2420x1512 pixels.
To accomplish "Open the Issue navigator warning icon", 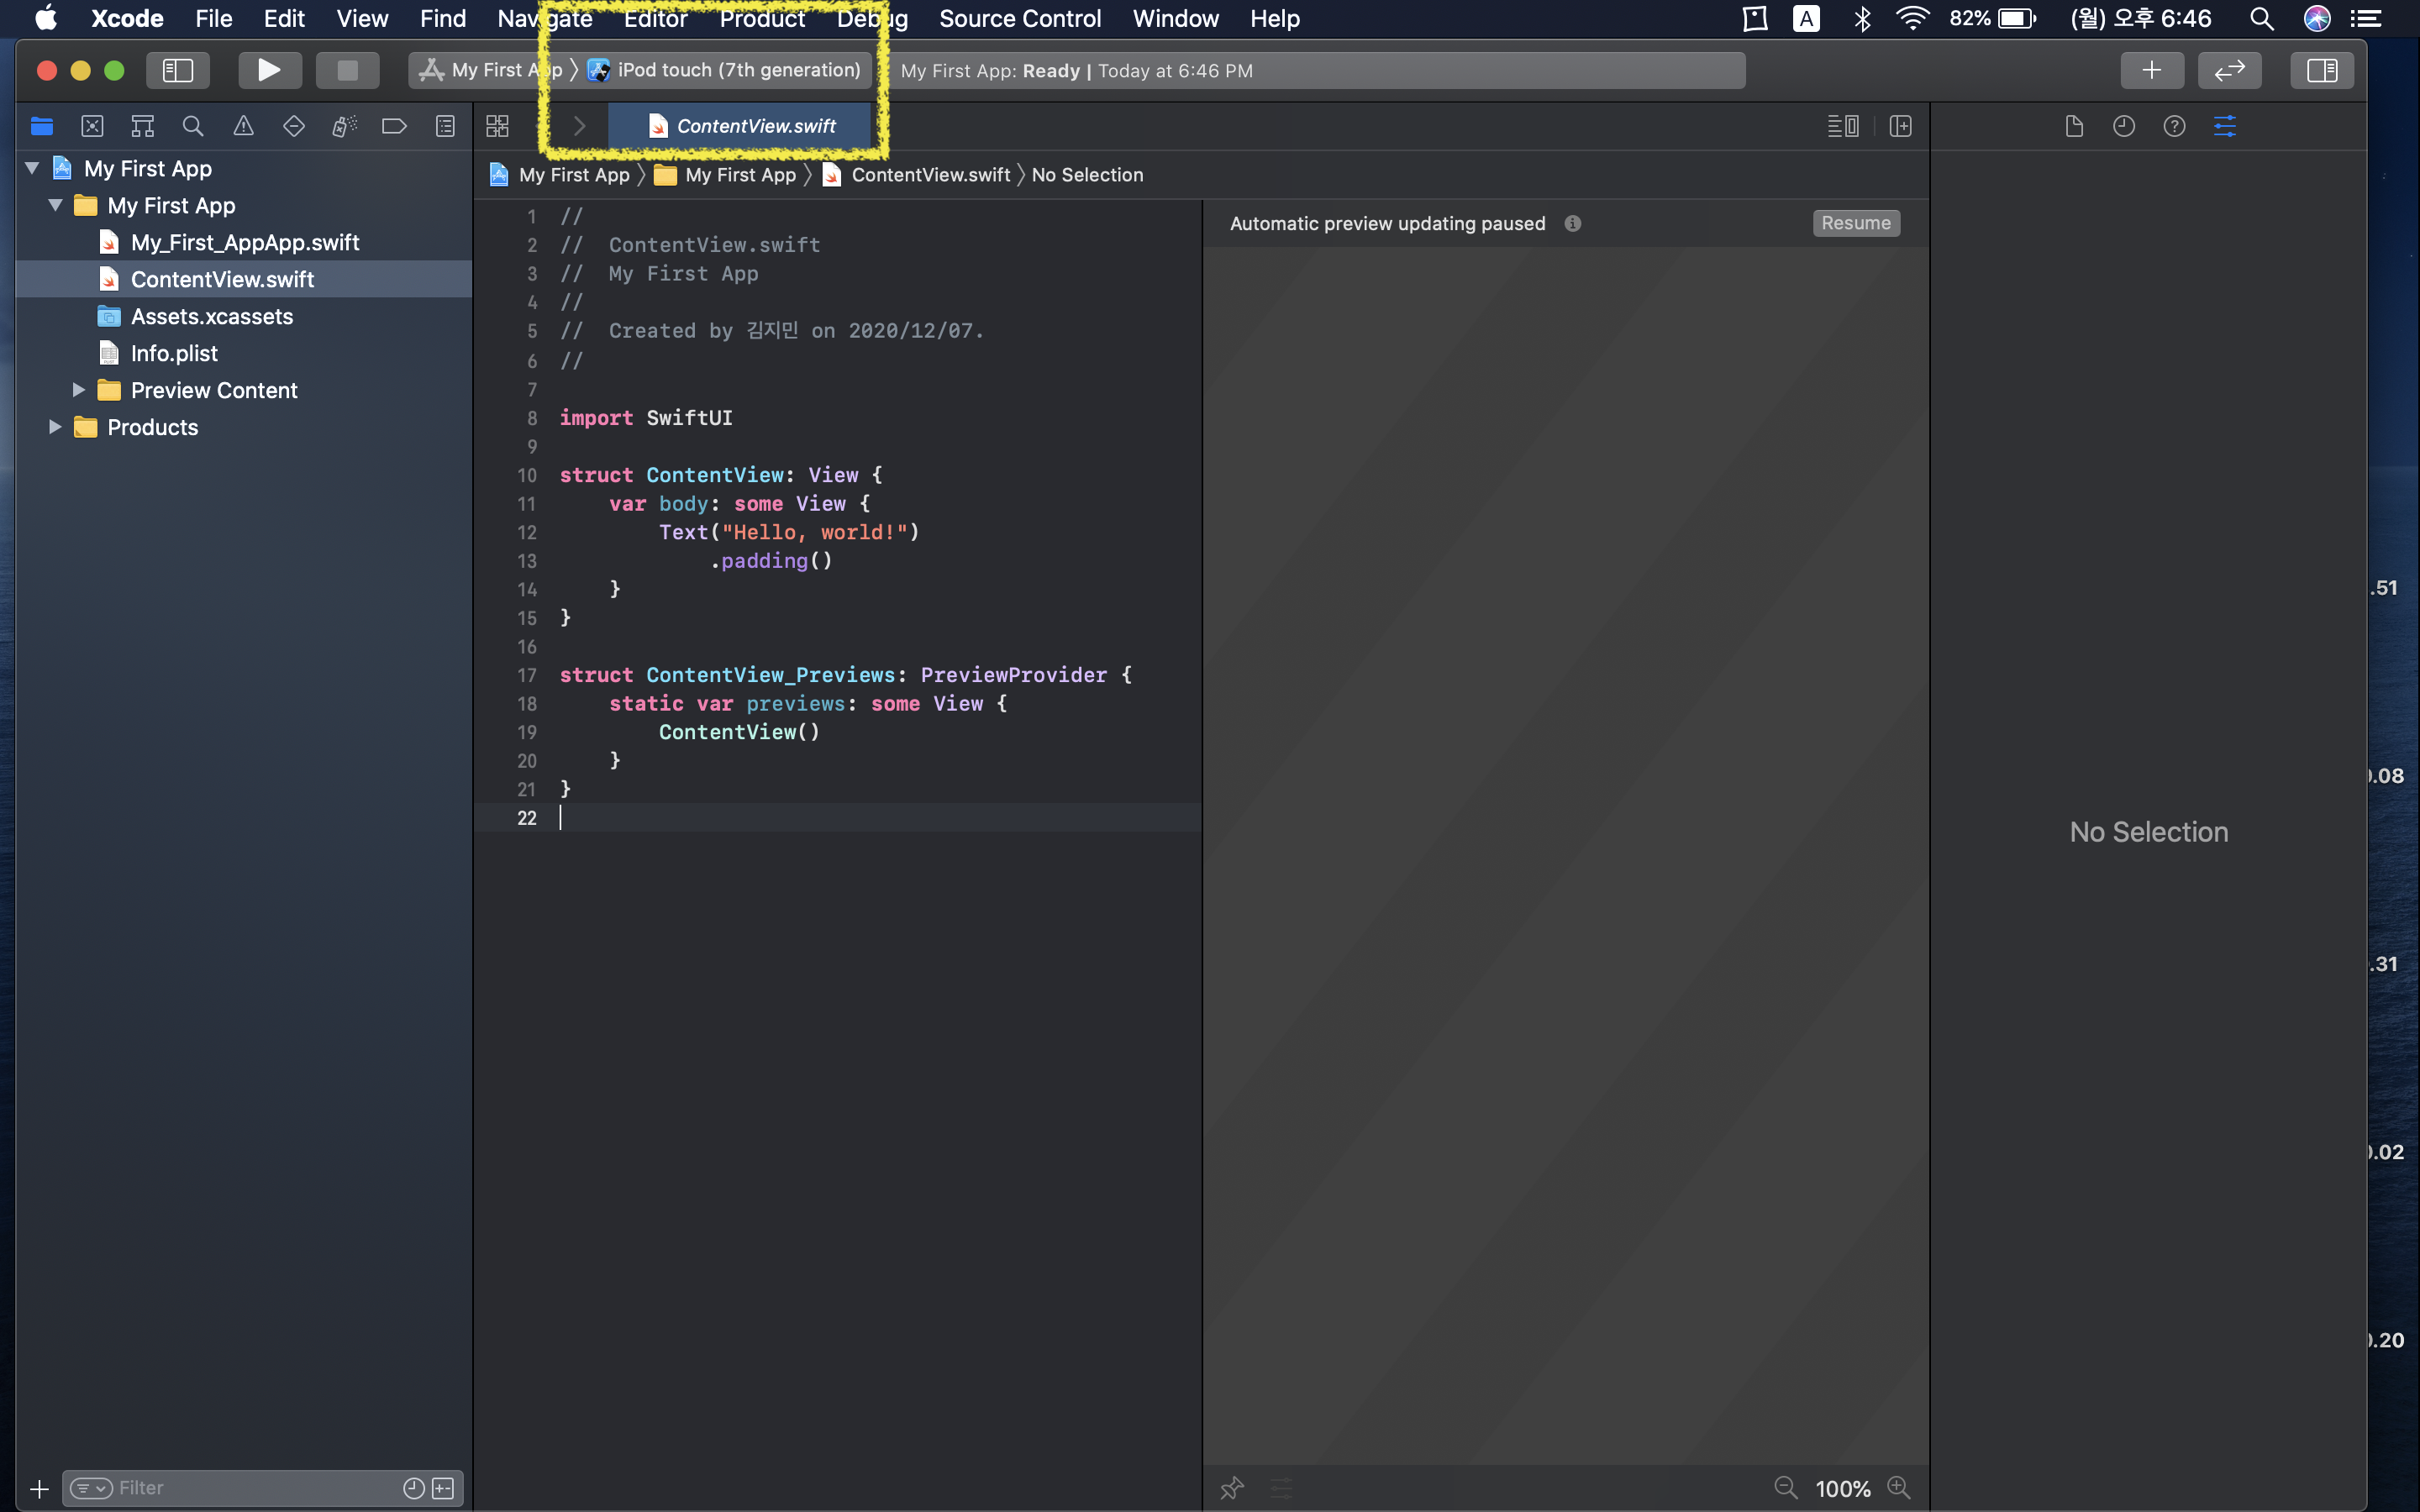I will [243, 126].
